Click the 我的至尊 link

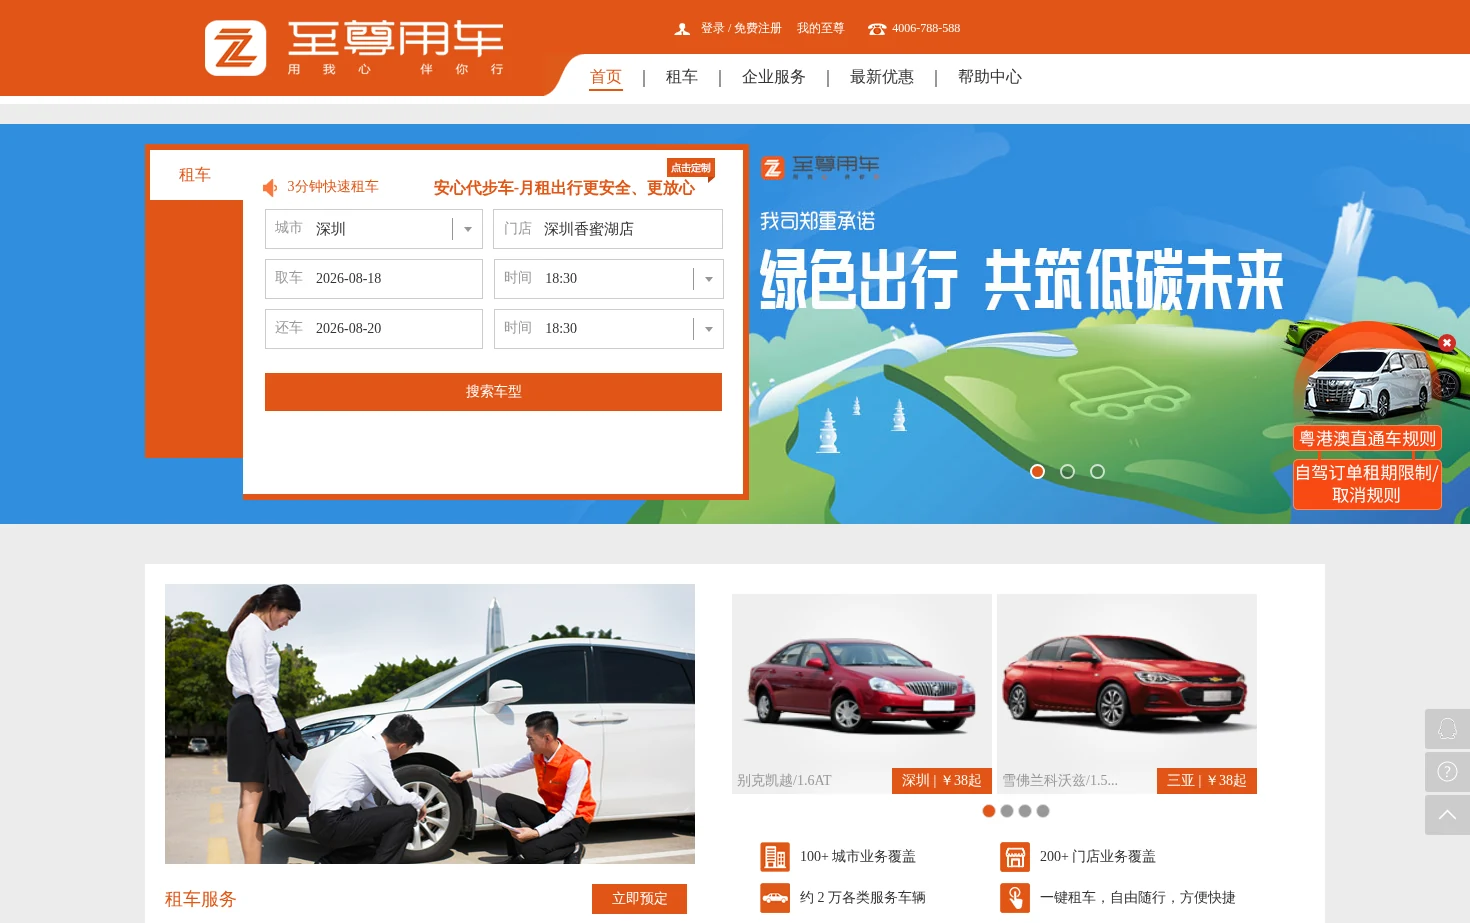point(821,28)
